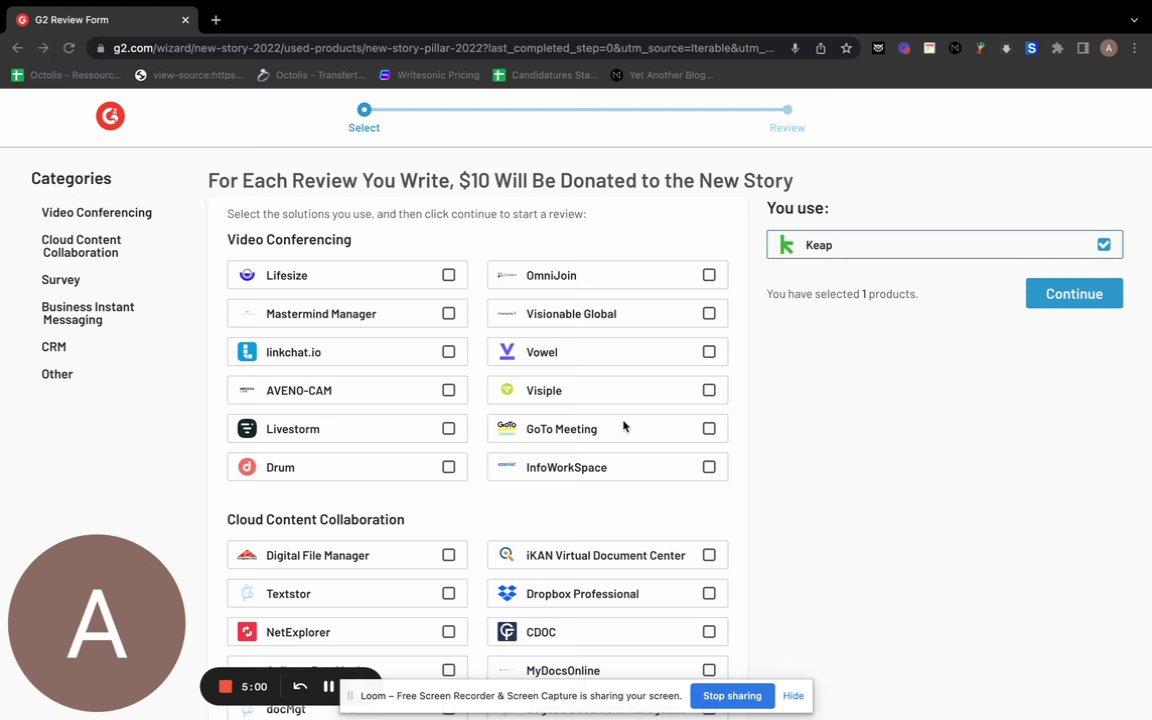Click the share icon in address bar
1152x720 pixels.
[821, 48]
